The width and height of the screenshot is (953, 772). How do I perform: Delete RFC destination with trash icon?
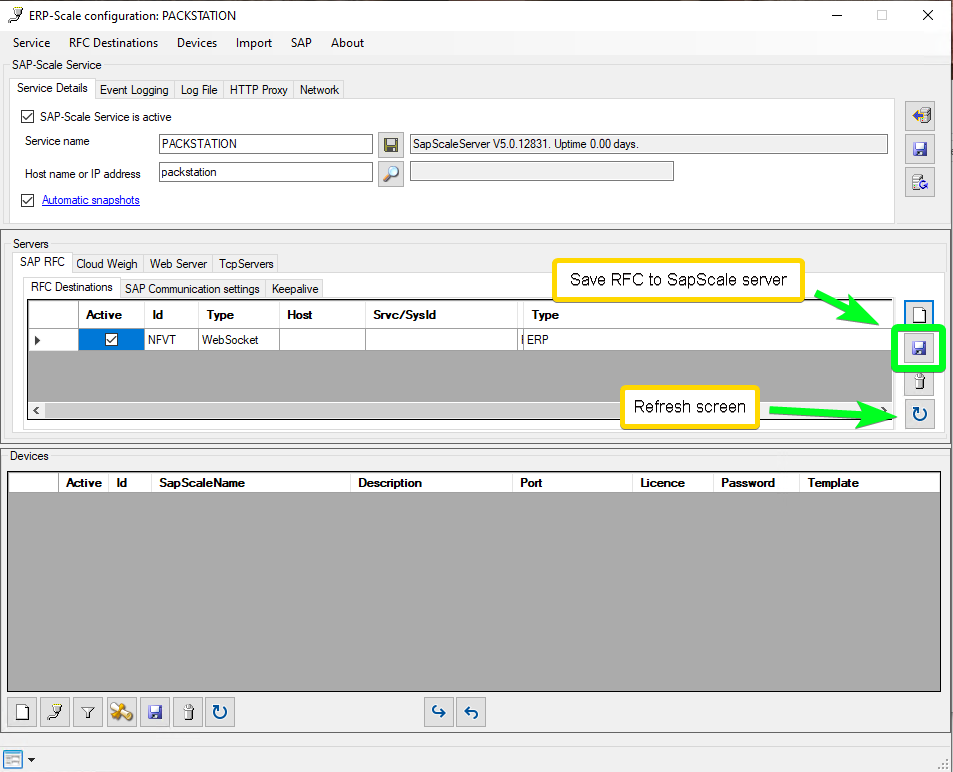919,381
